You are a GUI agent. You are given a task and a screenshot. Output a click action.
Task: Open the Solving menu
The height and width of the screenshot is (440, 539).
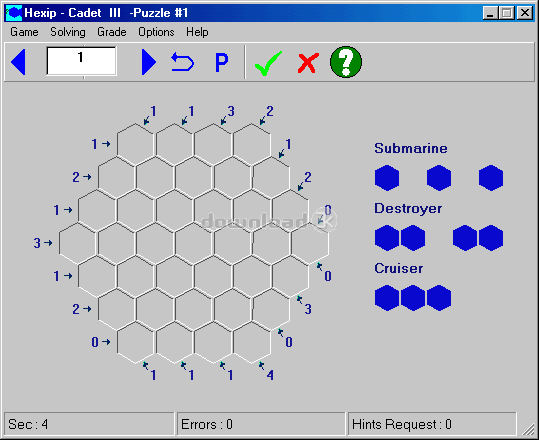68,32
